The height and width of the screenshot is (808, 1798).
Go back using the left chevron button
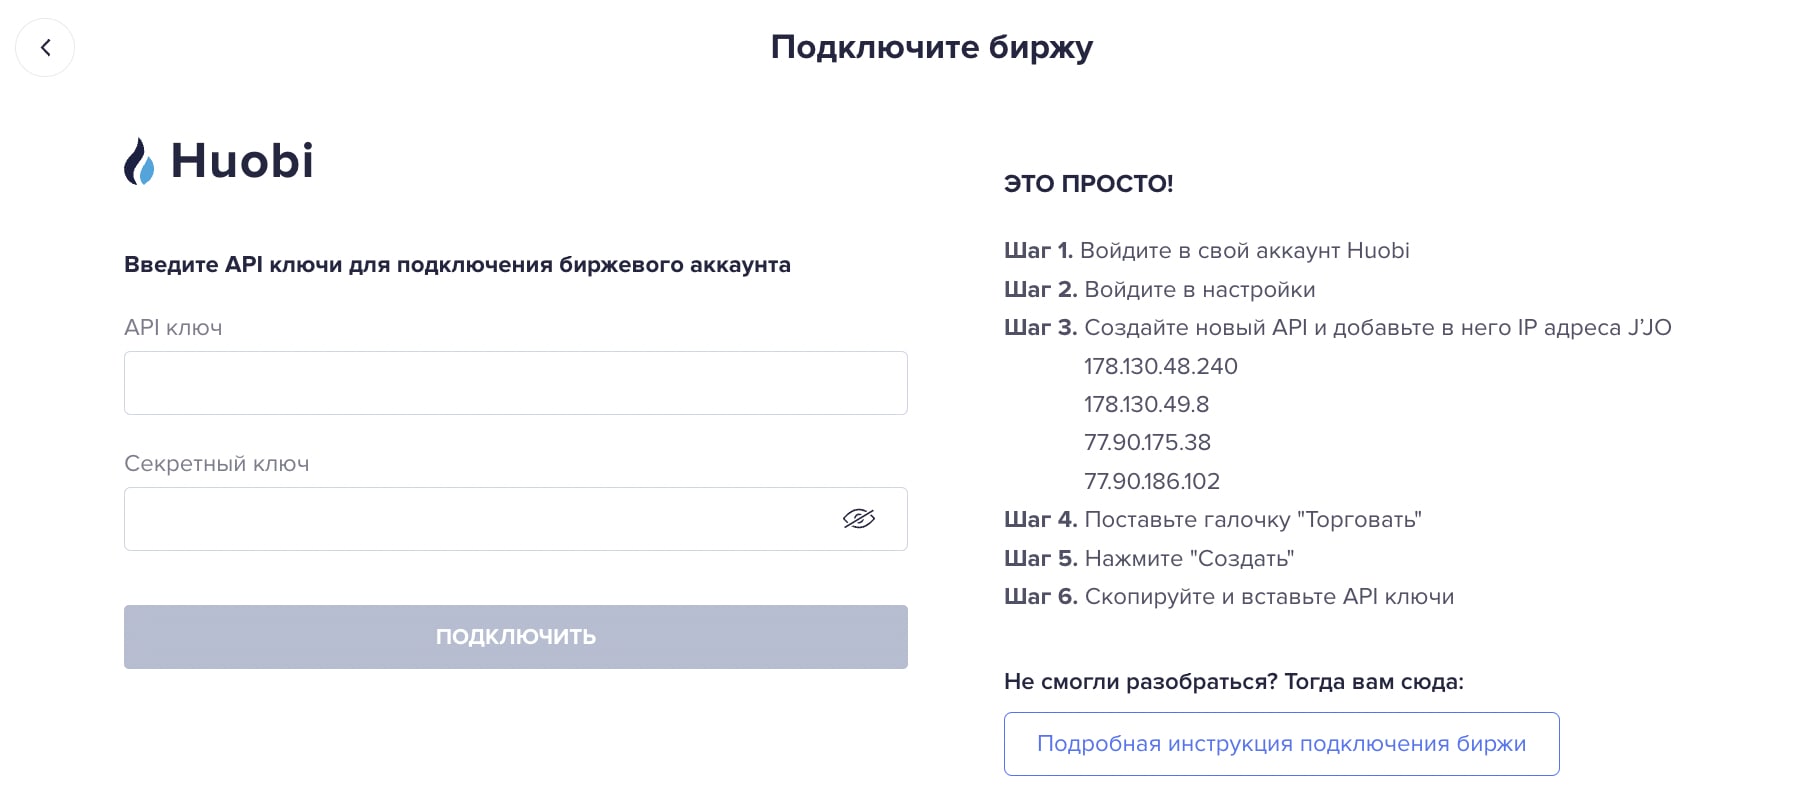tap(45, 47)
